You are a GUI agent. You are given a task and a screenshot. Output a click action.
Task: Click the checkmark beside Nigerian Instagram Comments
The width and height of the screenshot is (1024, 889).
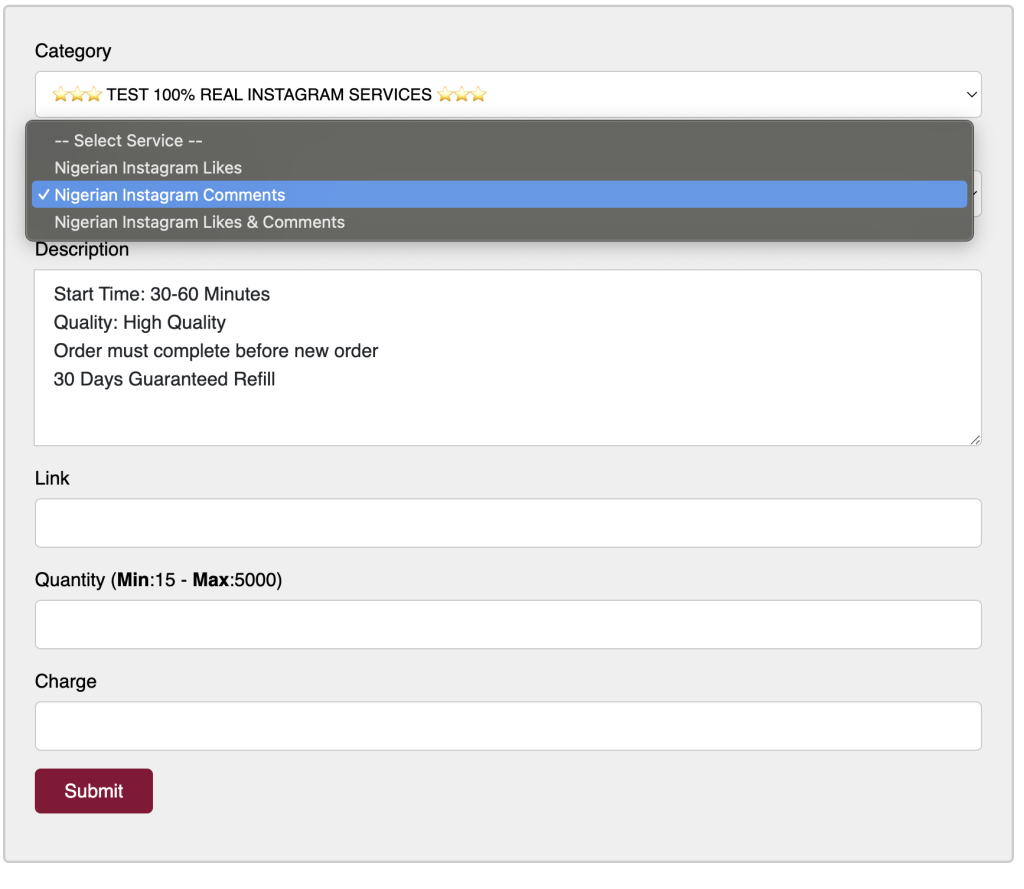(x=44, y=195)
